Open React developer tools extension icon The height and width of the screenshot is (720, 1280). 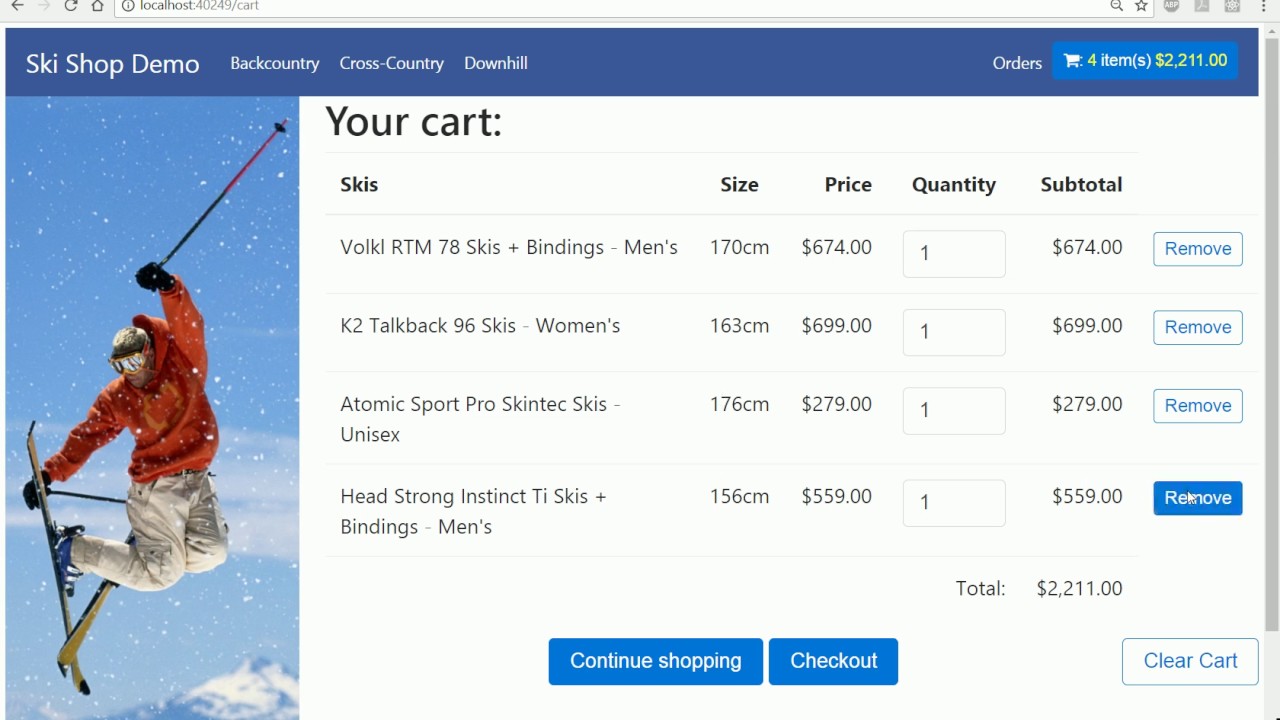[x=1232, y=5]
